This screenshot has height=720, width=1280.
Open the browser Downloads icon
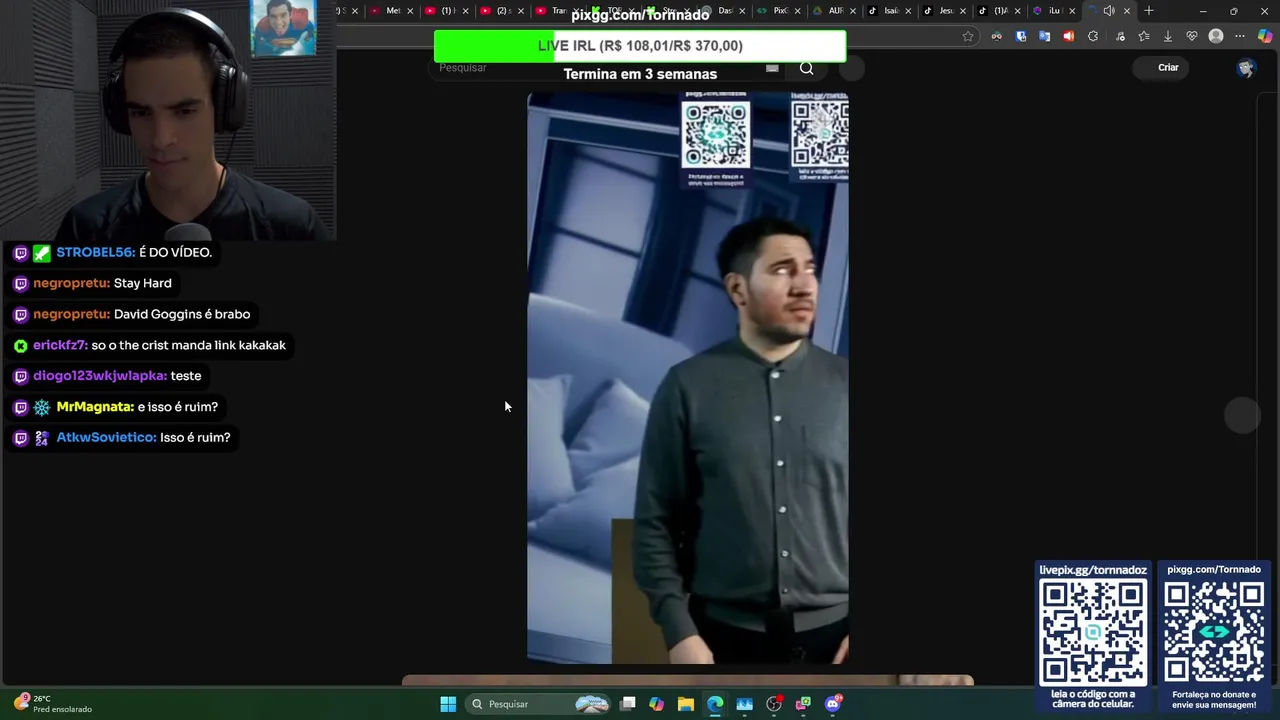click(1167, 36)
